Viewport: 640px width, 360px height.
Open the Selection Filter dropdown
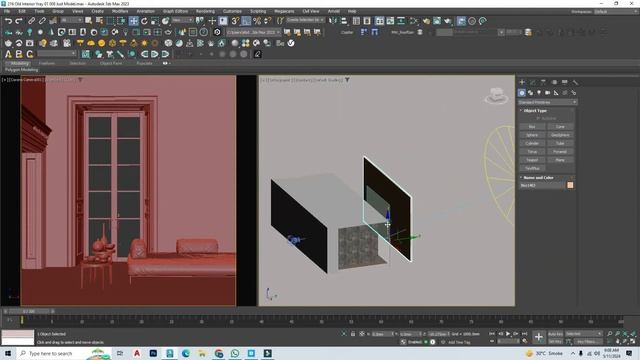pyautogui.click(x=71, y=20)
